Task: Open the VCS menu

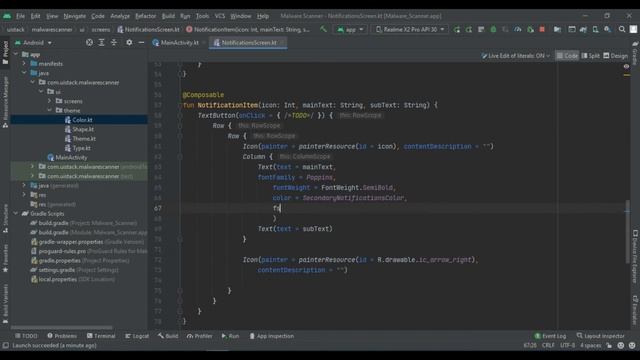Action: tap(220, 16)
